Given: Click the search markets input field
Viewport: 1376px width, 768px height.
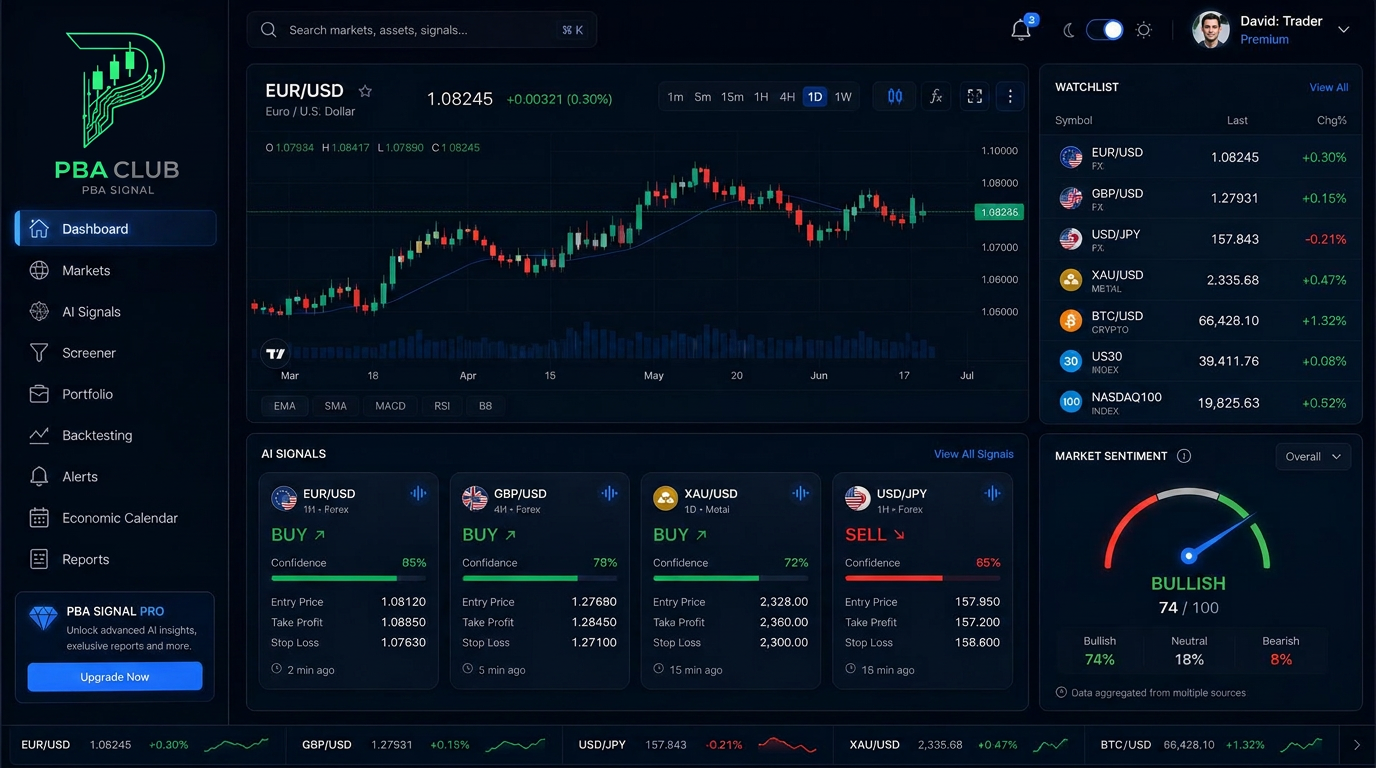Looking at the screenshot, I should [422, 30].
